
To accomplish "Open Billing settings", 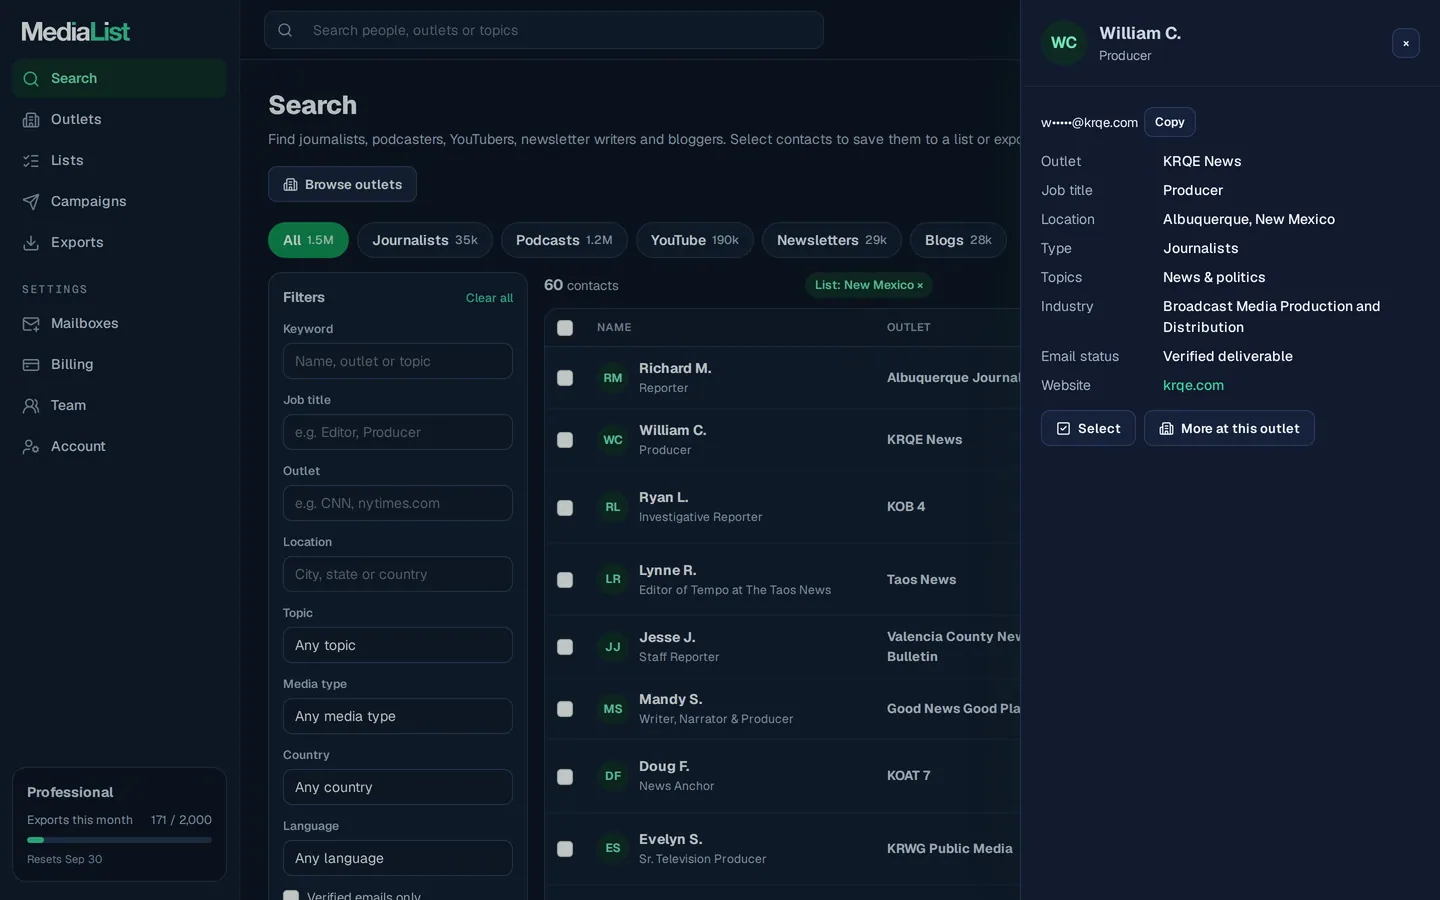I will (x=119, y=364).
